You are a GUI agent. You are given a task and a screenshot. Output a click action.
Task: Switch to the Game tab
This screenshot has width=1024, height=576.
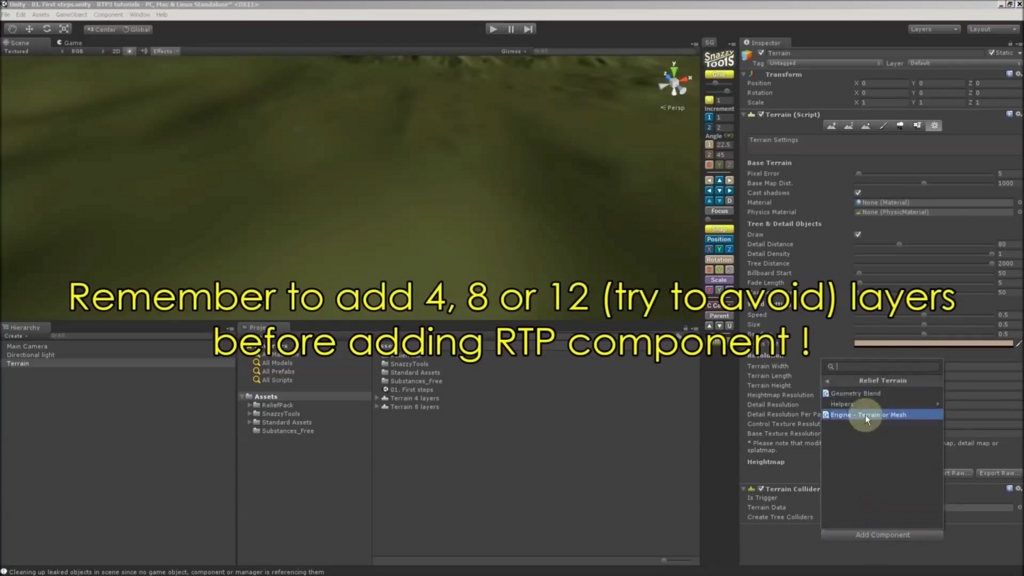(x=69, y=42)
